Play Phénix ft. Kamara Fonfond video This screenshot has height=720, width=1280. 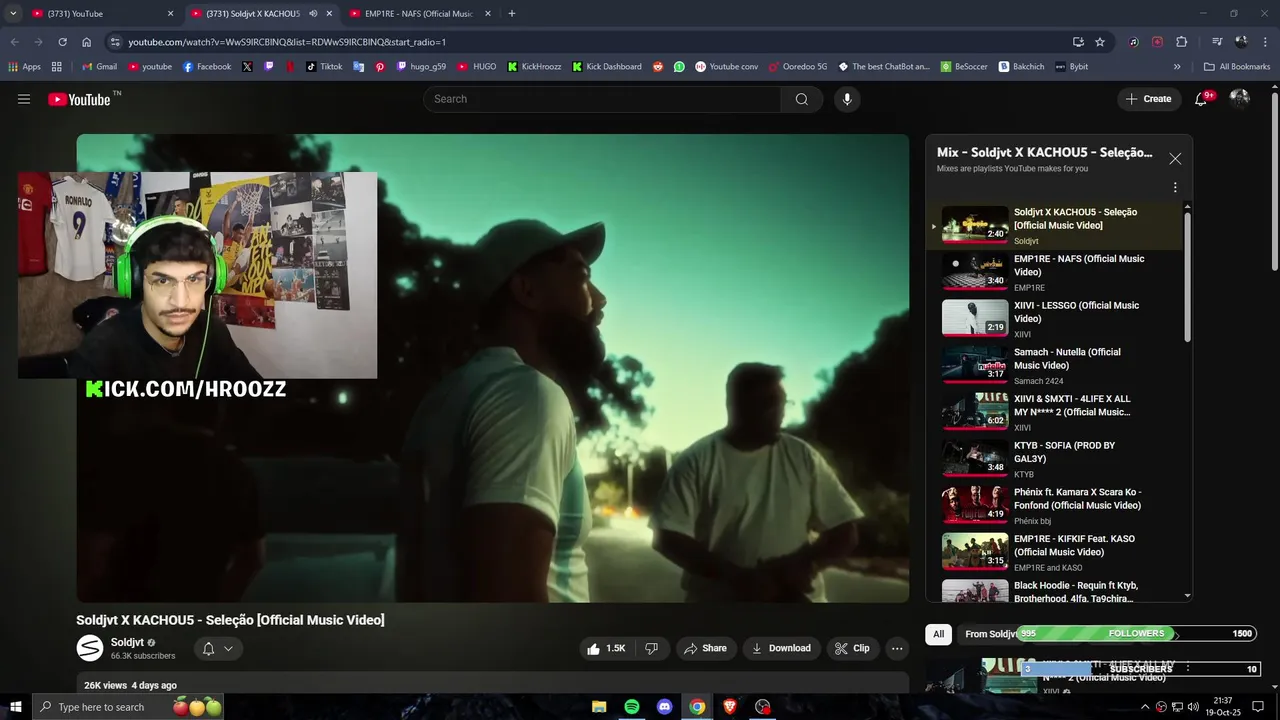pyautogui.click(x=1054, y=505)
